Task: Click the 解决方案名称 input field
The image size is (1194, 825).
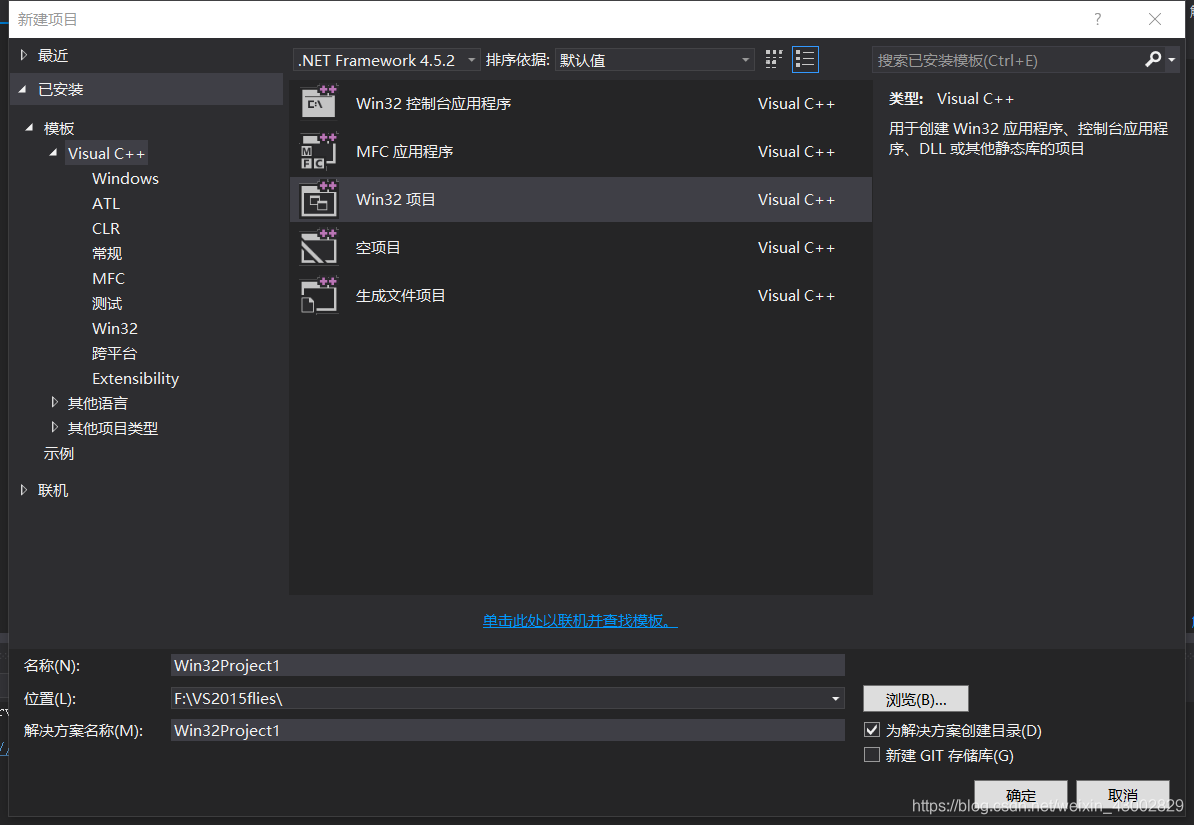Action: [x=508, y=731]
